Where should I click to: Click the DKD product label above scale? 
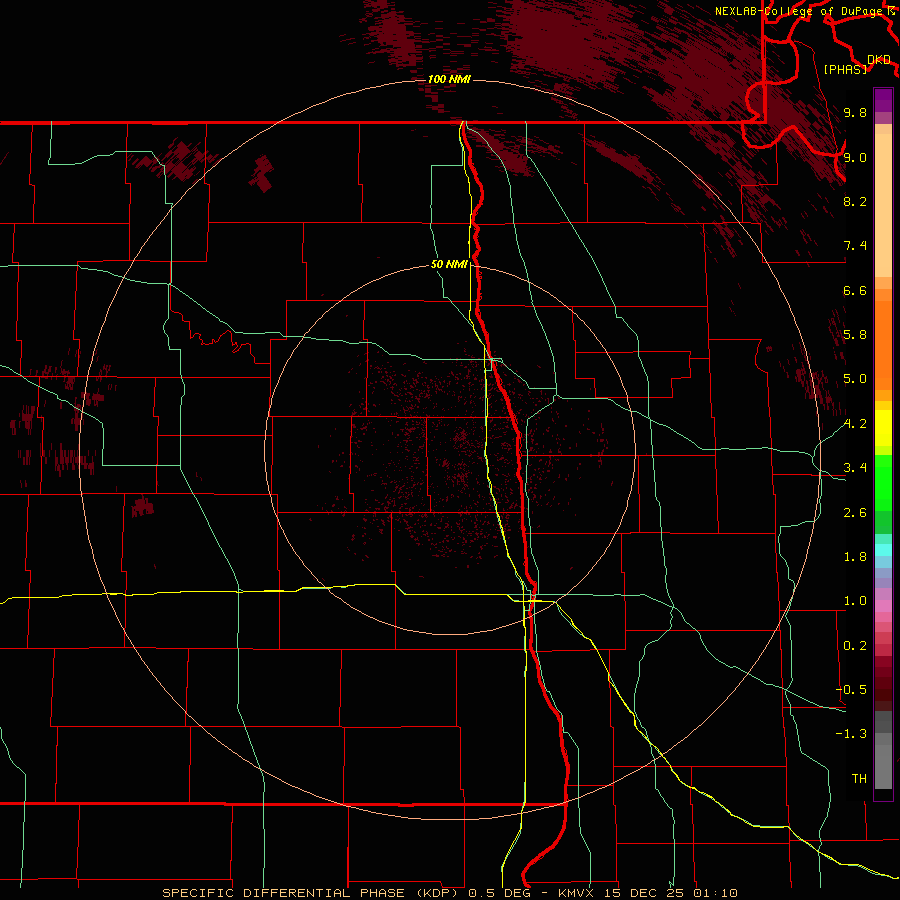[879, 60]
